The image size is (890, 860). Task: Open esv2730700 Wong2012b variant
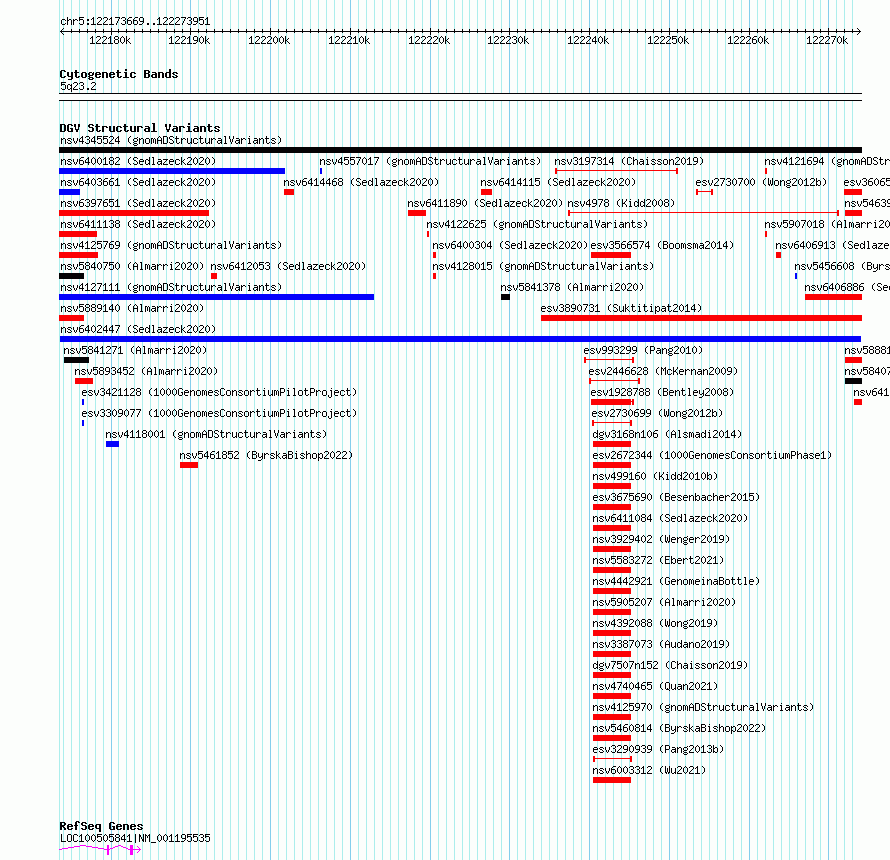pyautogui.click(x=761, y=182)
